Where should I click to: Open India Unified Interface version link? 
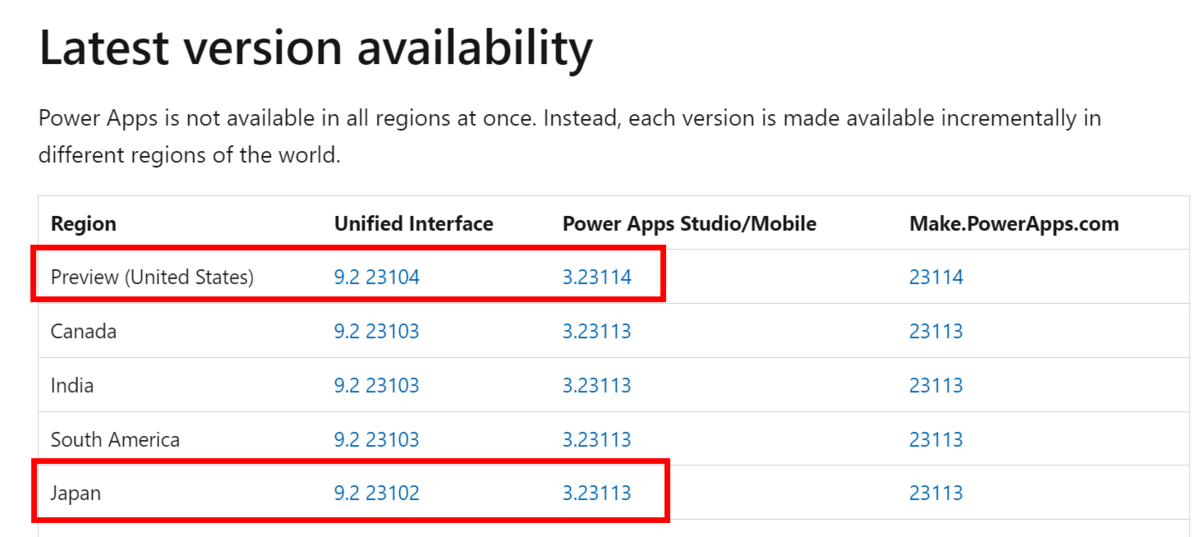coord(376,385)
